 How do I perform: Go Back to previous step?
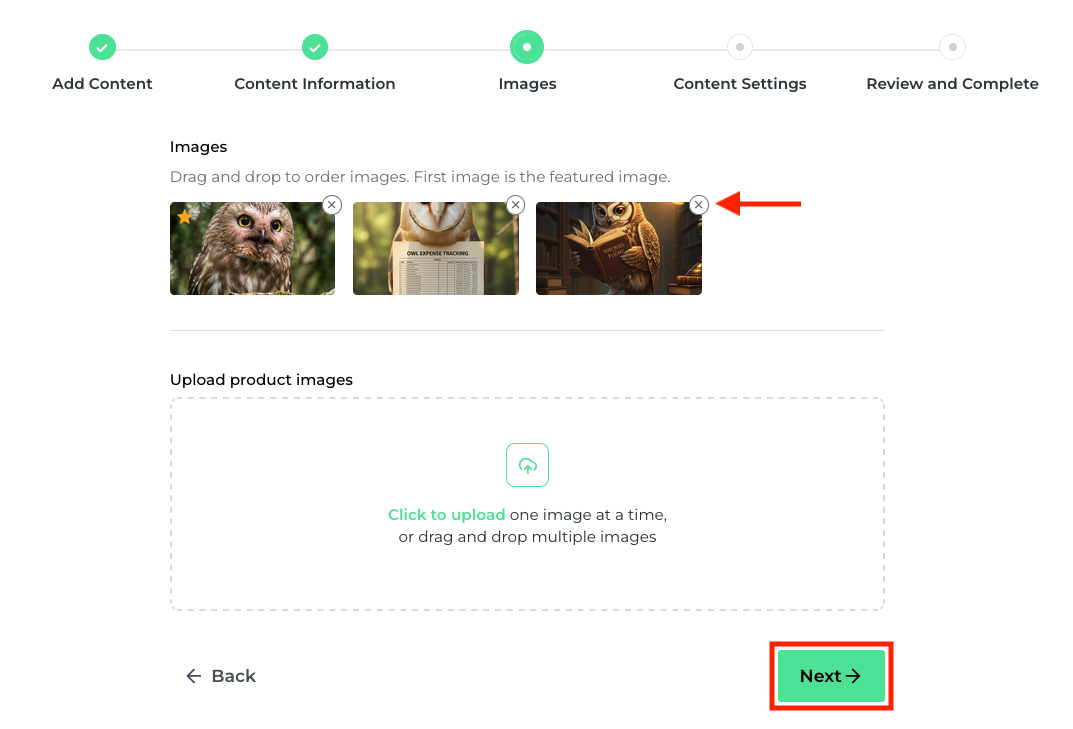(x=220, y=676)
